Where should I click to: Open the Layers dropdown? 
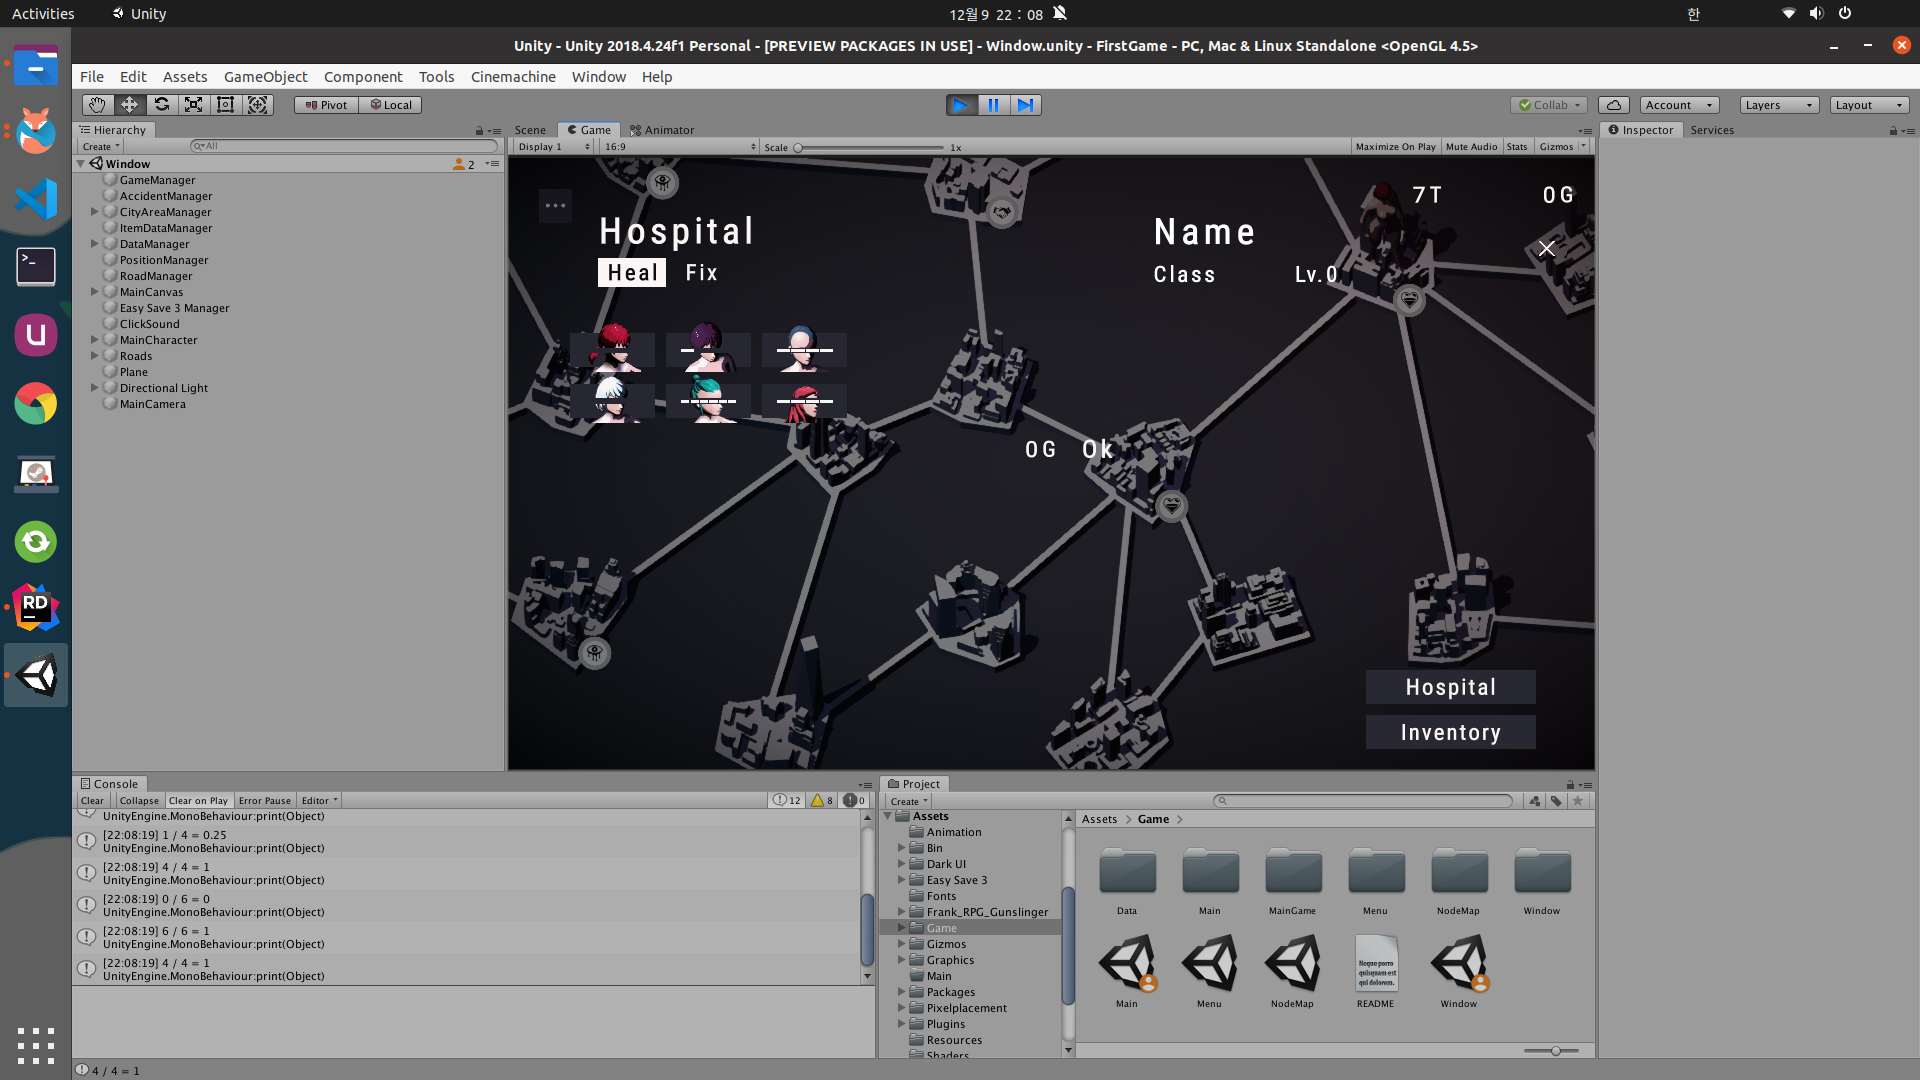pyautogui.click(x=1779, y=105)
